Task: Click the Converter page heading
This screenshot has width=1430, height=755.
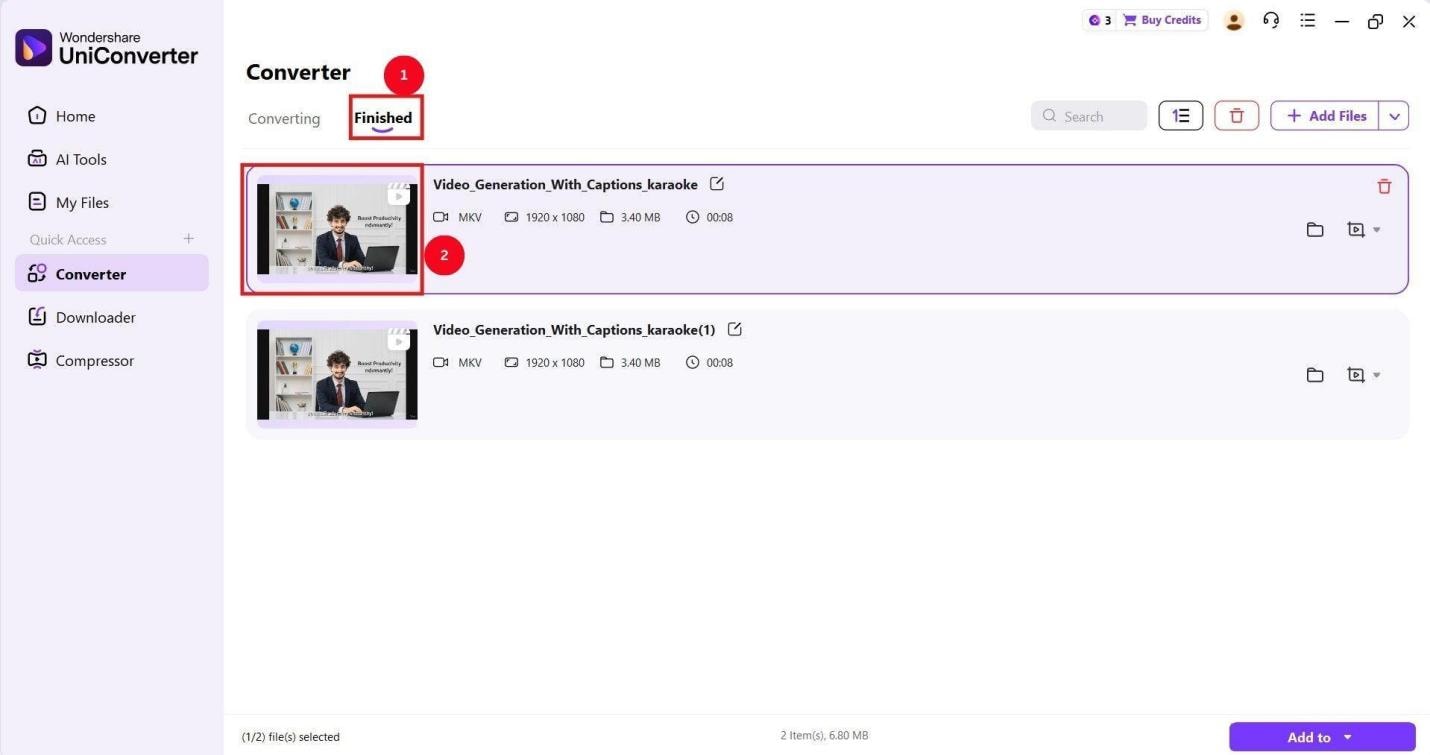Action: [x=298, y=72]
